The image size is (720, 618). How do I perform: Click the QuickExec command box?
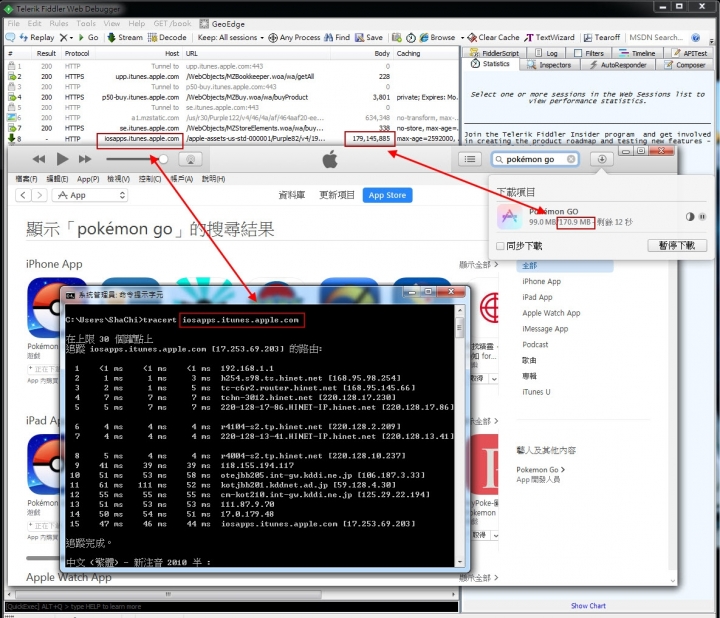tap(232, 607)
